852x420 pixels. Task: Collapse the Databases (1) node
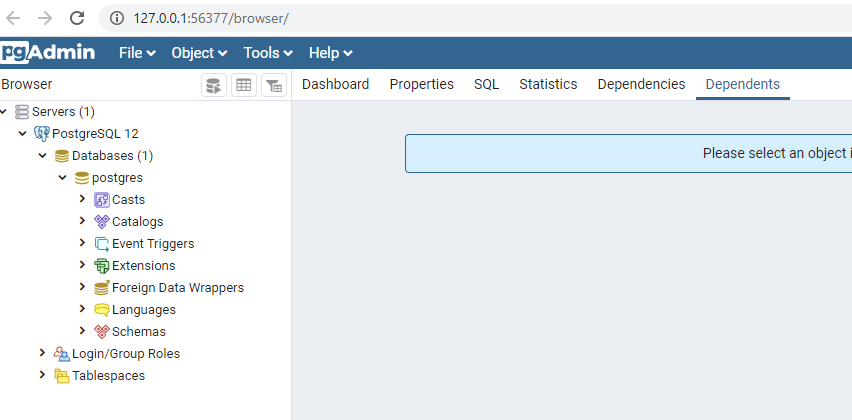(42, 155)
